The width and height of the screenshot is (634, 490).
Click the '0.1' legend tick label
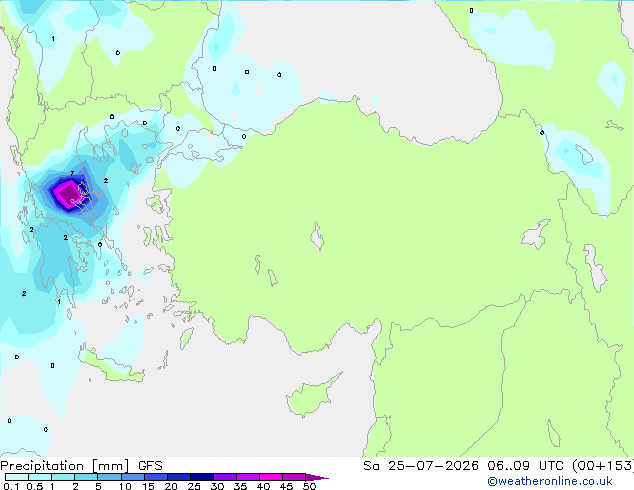click(11, 486)
